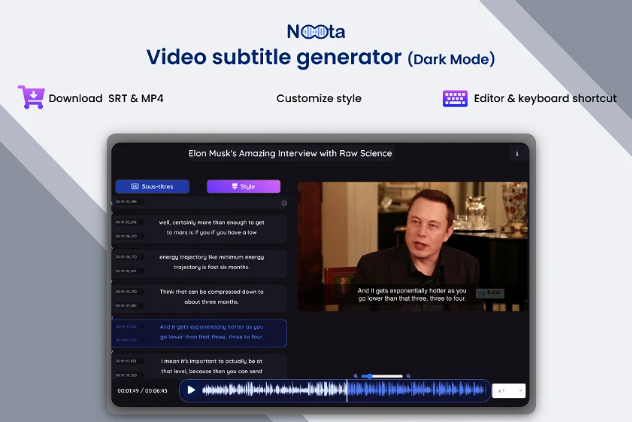Click the burned-in subtitle caption on the video
The width and height of the screenshot is (632, 422).
coord(412,295)
